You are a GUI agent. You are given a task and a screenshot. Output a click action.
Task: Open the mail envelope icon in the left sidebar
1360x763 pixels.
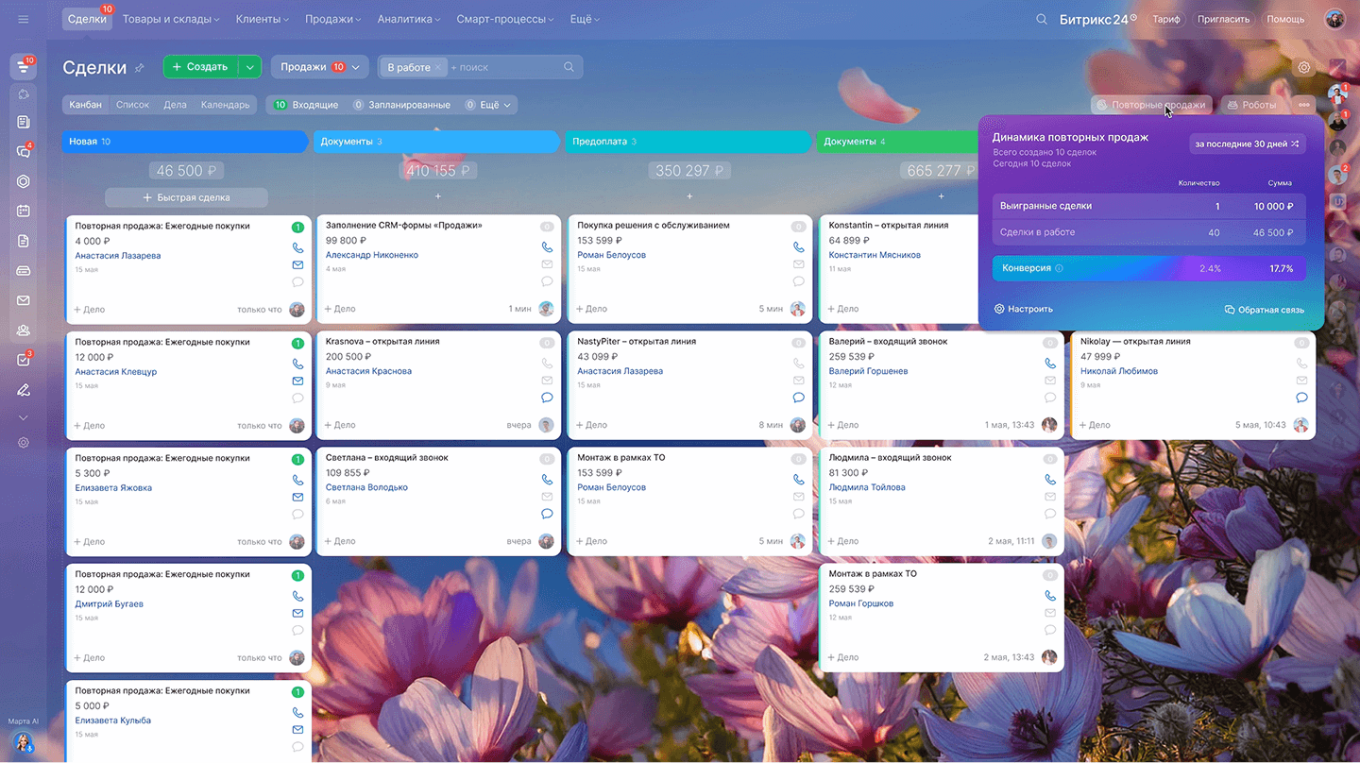tap(23, 300)
